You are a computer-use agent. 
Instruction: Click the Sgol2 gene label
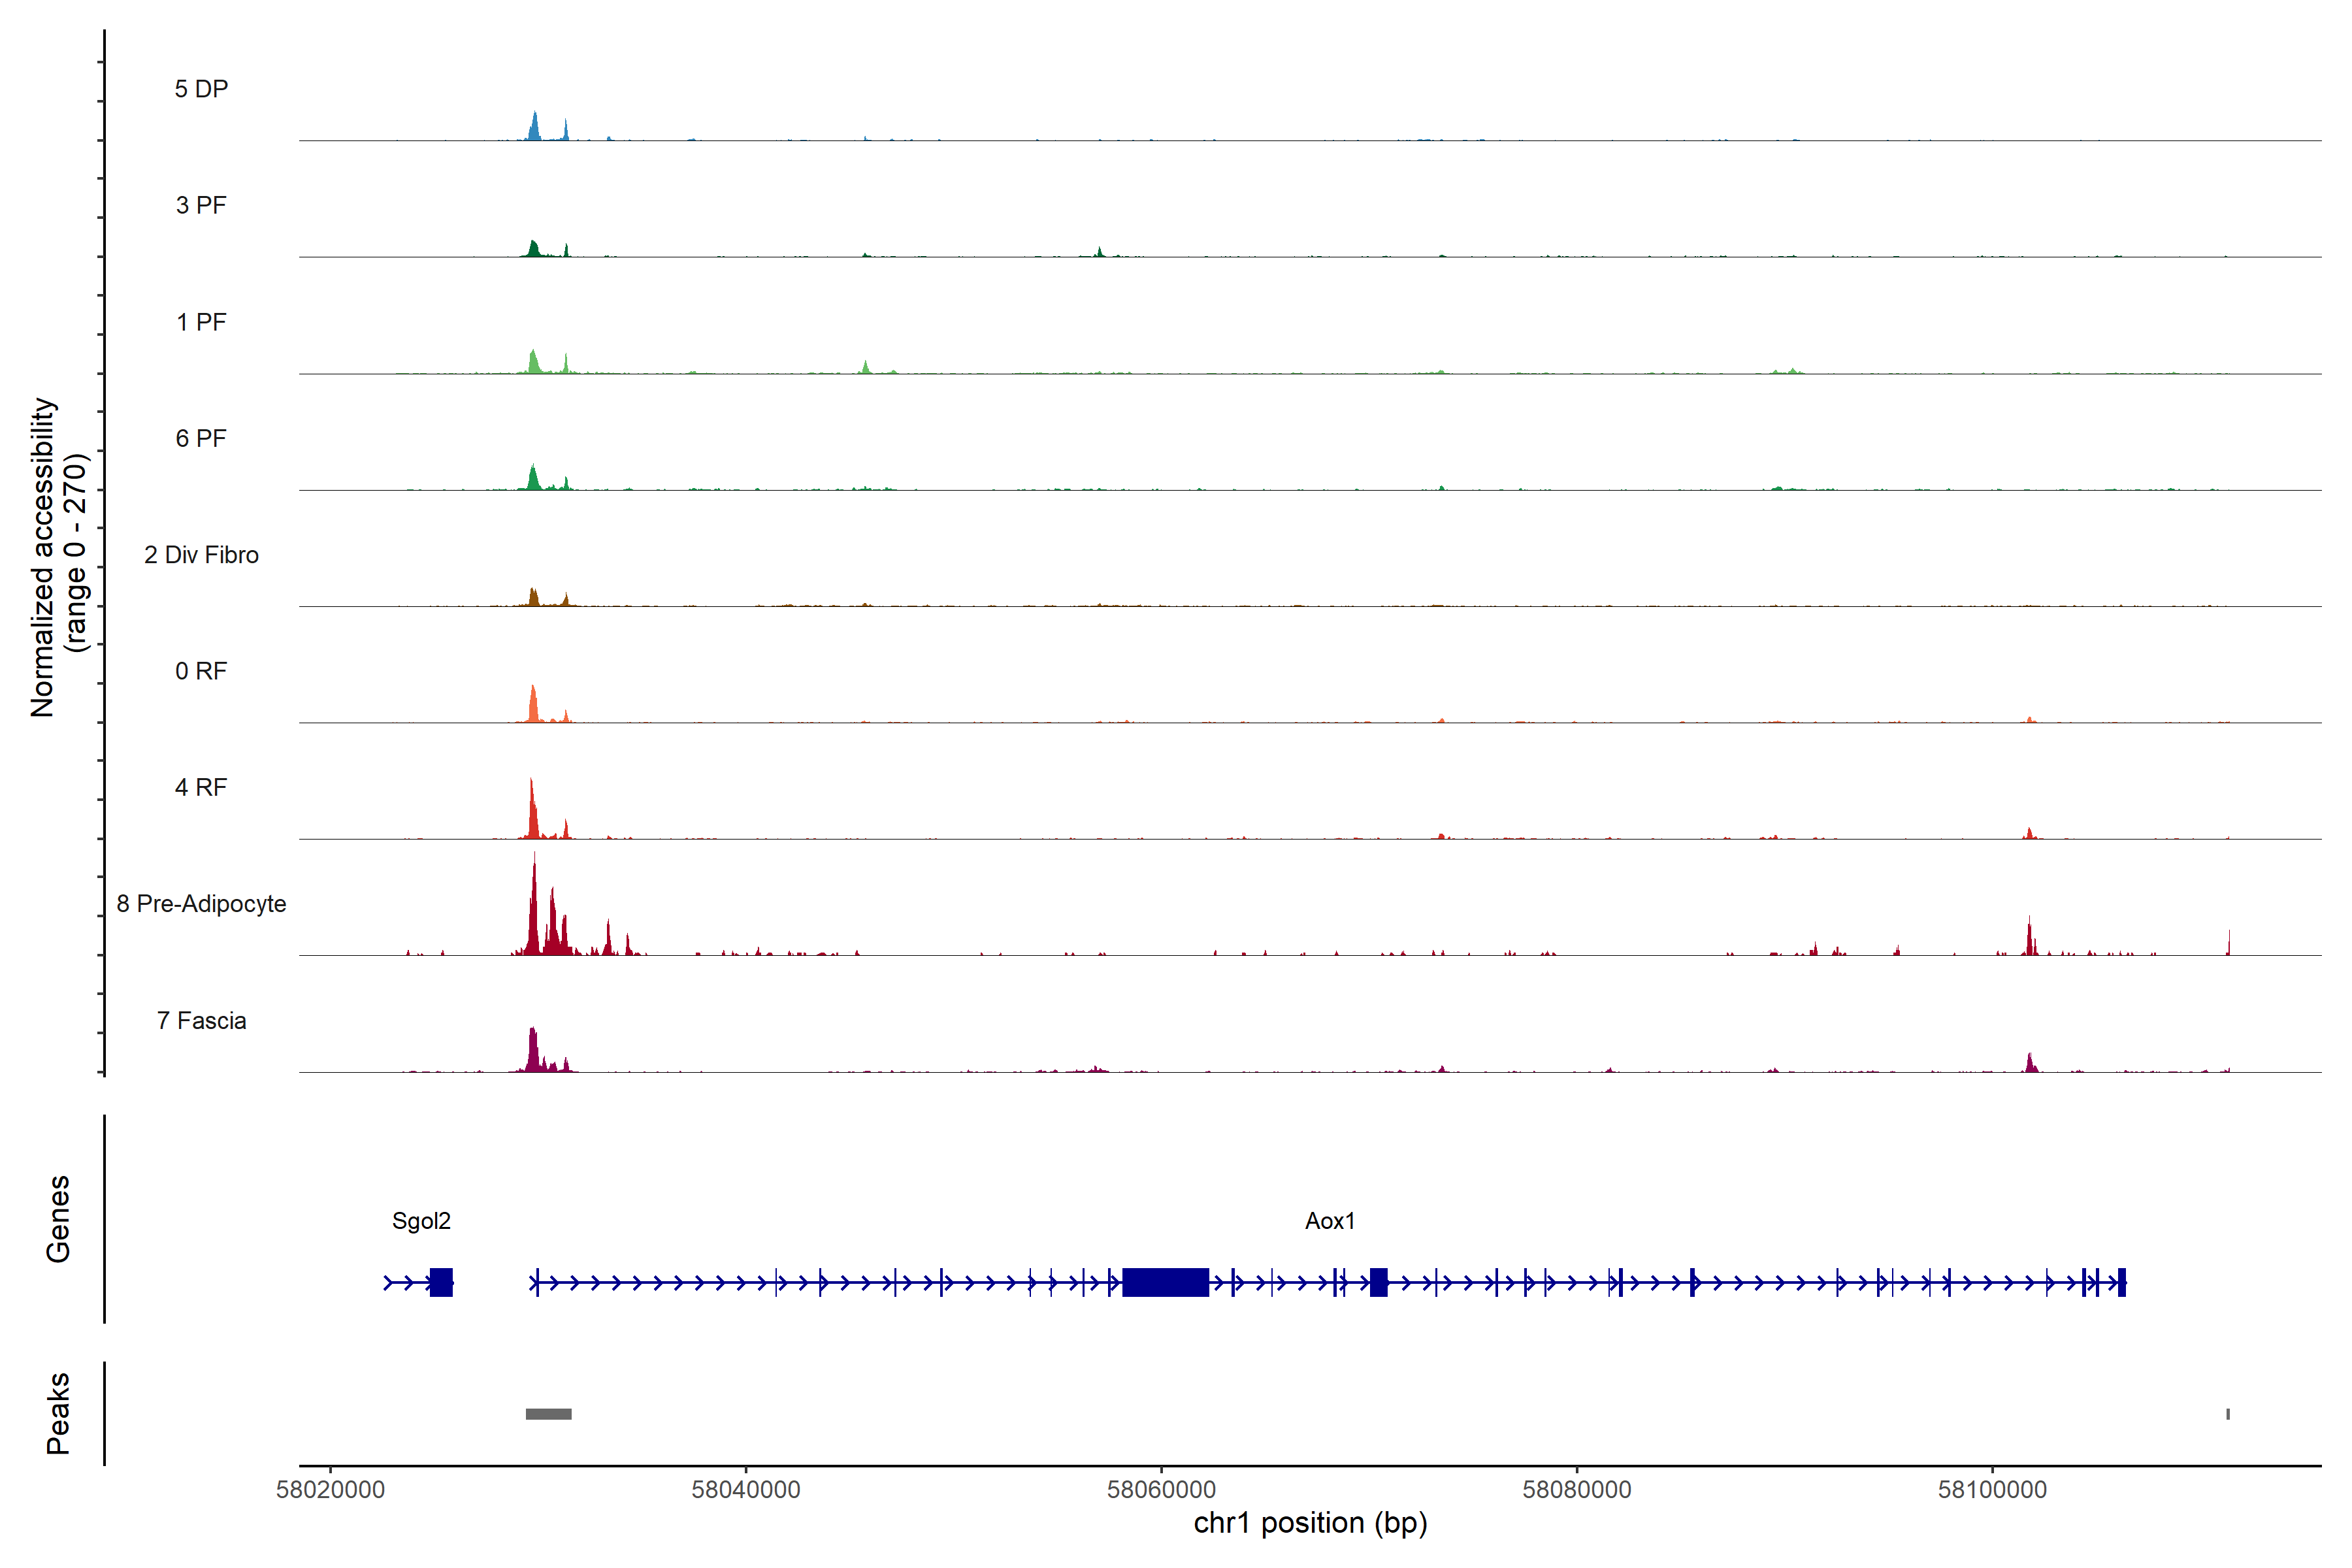click(421, 1221)
